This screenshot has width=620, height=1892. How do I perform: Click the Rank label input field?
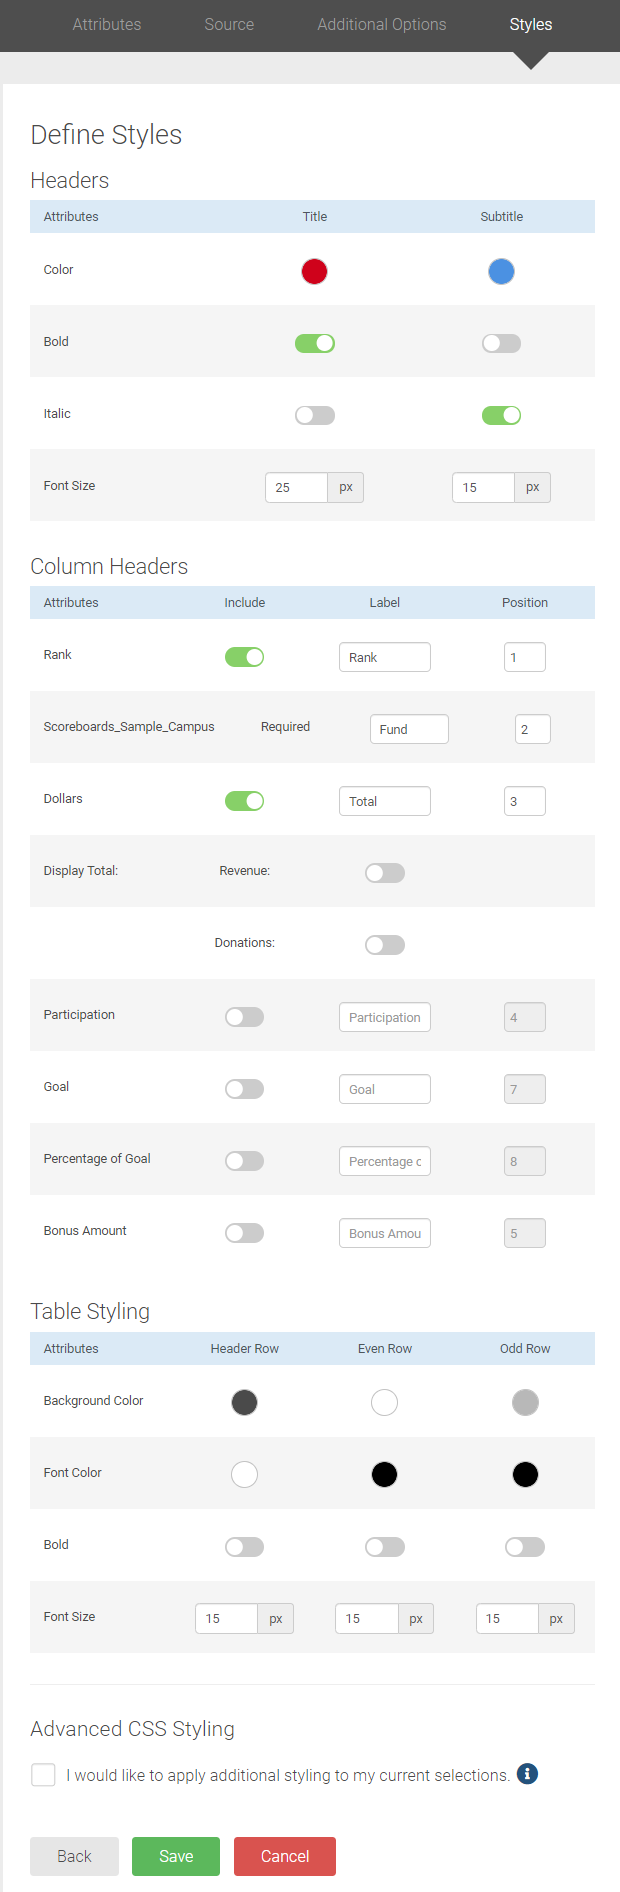coord(384,657)
